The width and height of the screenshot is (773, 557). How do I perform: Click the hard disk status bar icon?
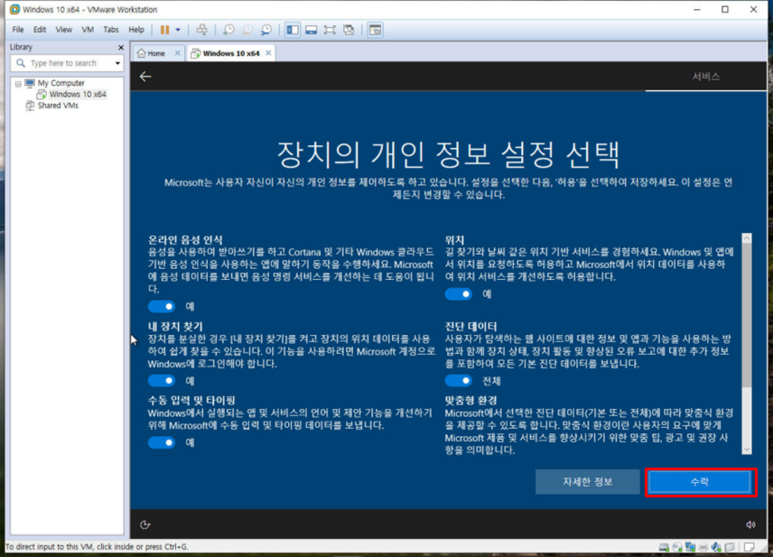[x=664, y=547]
